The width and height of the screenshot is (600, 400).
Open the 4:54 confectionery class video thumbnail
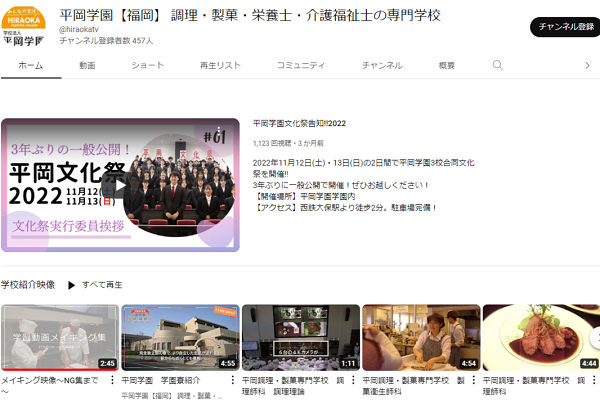tap(421, 338)
